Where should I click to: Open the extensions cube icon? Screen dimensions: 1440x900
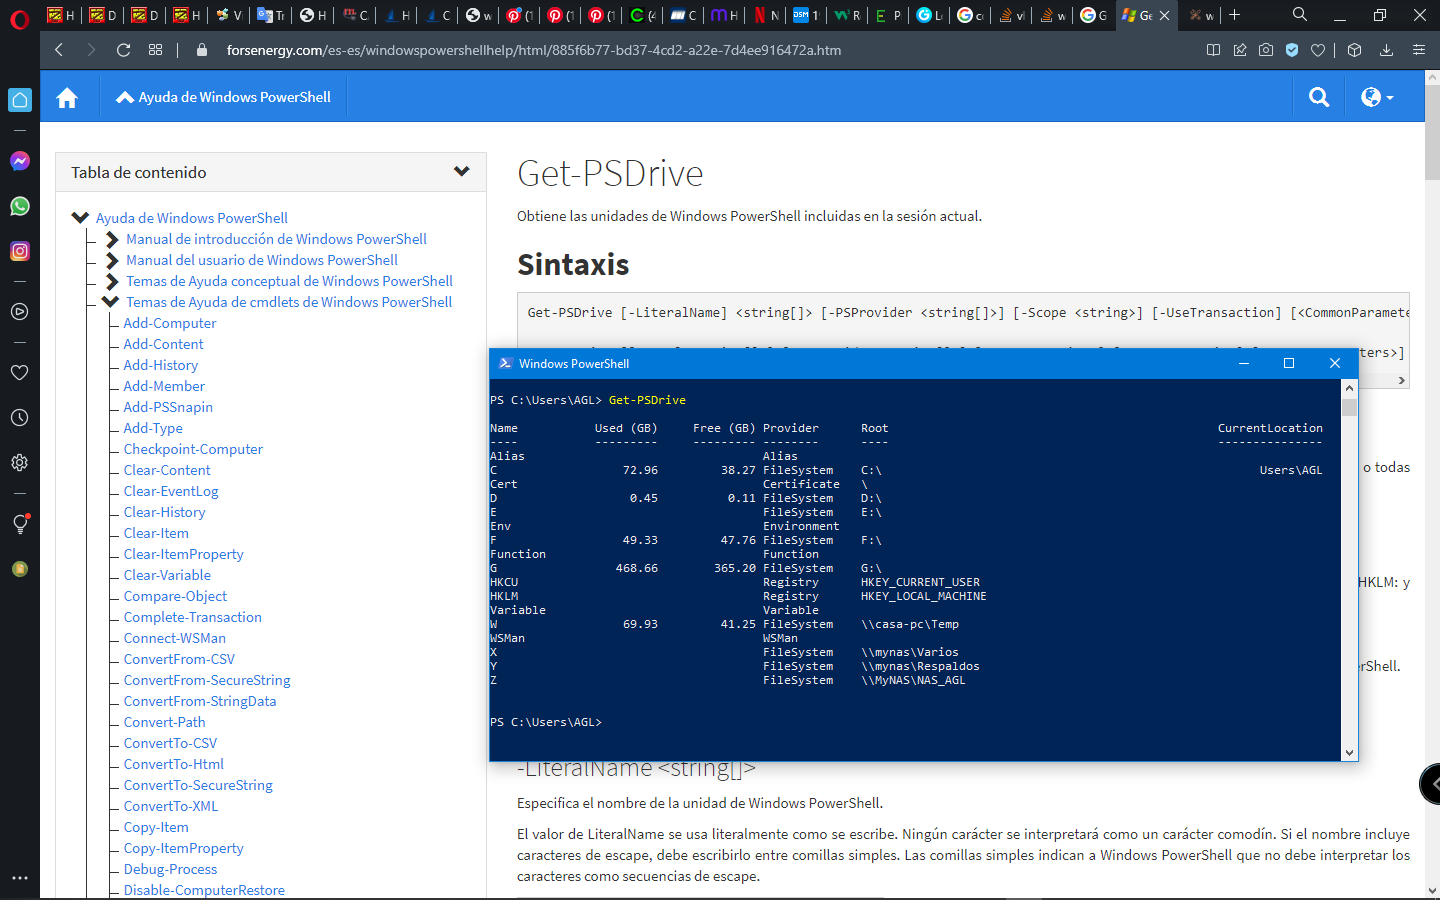[1355, 50]
